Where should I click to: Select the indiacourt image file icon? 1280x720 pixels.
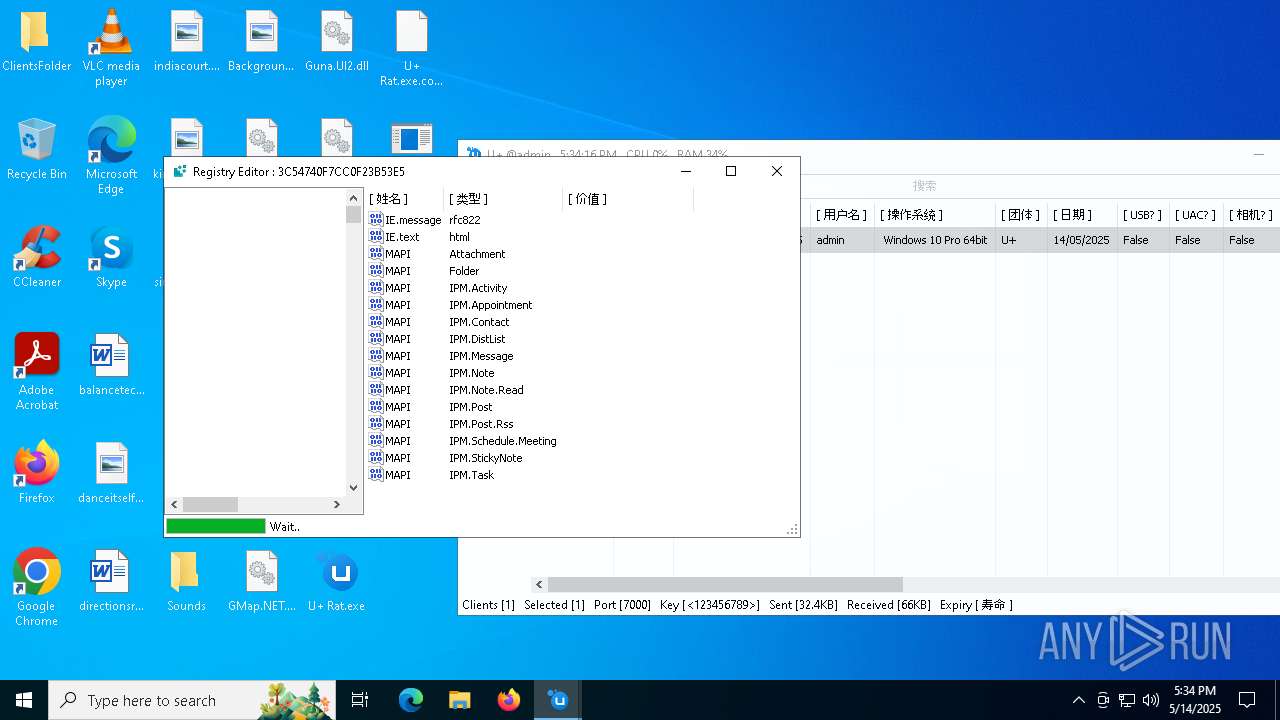(186, 42)
